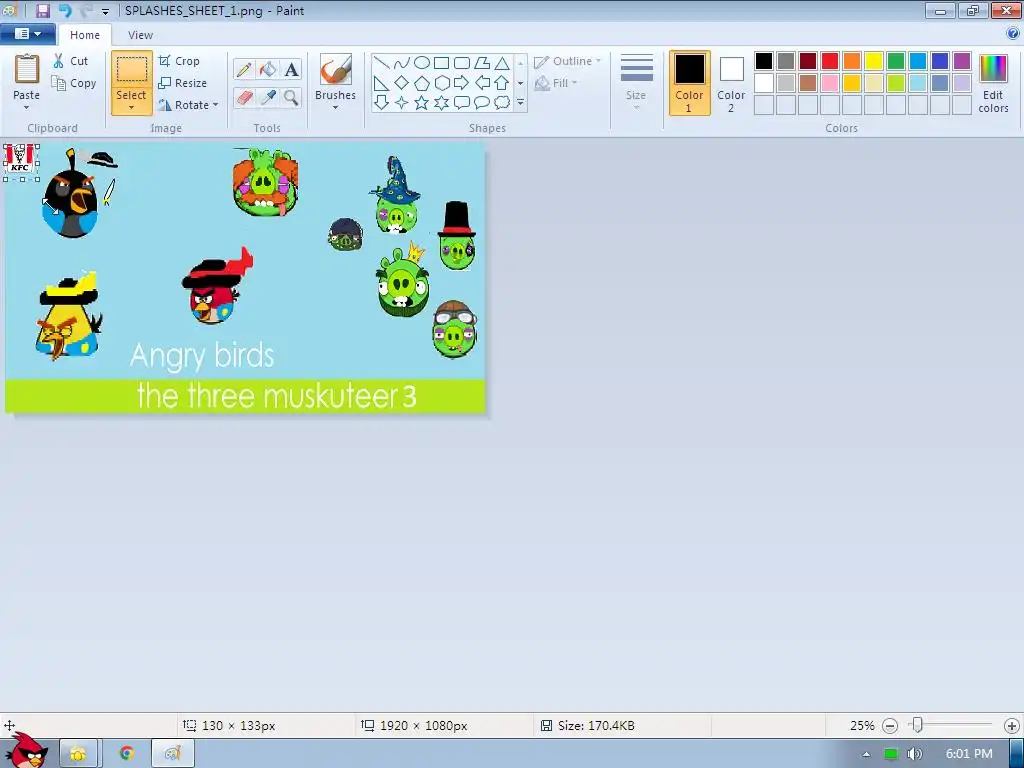Screen dimensions: 1024x768
Task: Click the Paint taskbar button
Action: tap(173, 754)
